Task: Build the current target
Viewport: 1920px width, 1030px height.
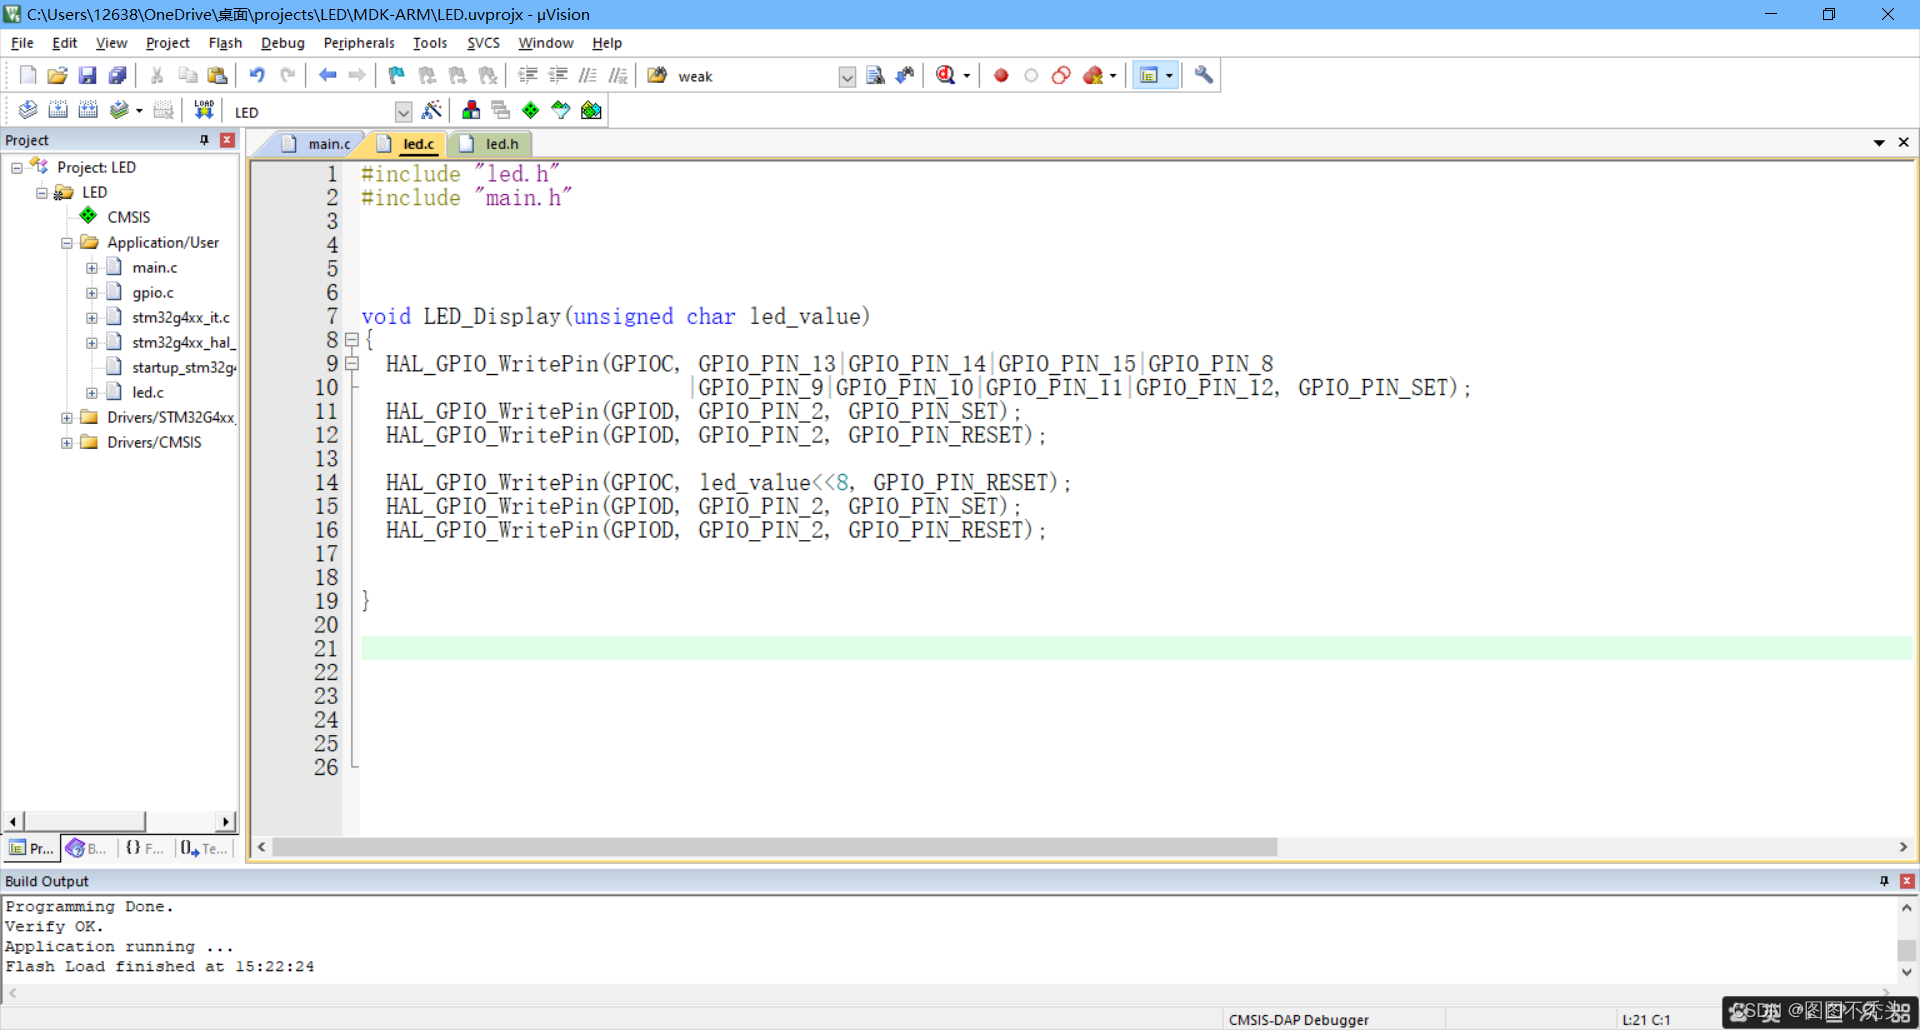Action: coord(58,110)
